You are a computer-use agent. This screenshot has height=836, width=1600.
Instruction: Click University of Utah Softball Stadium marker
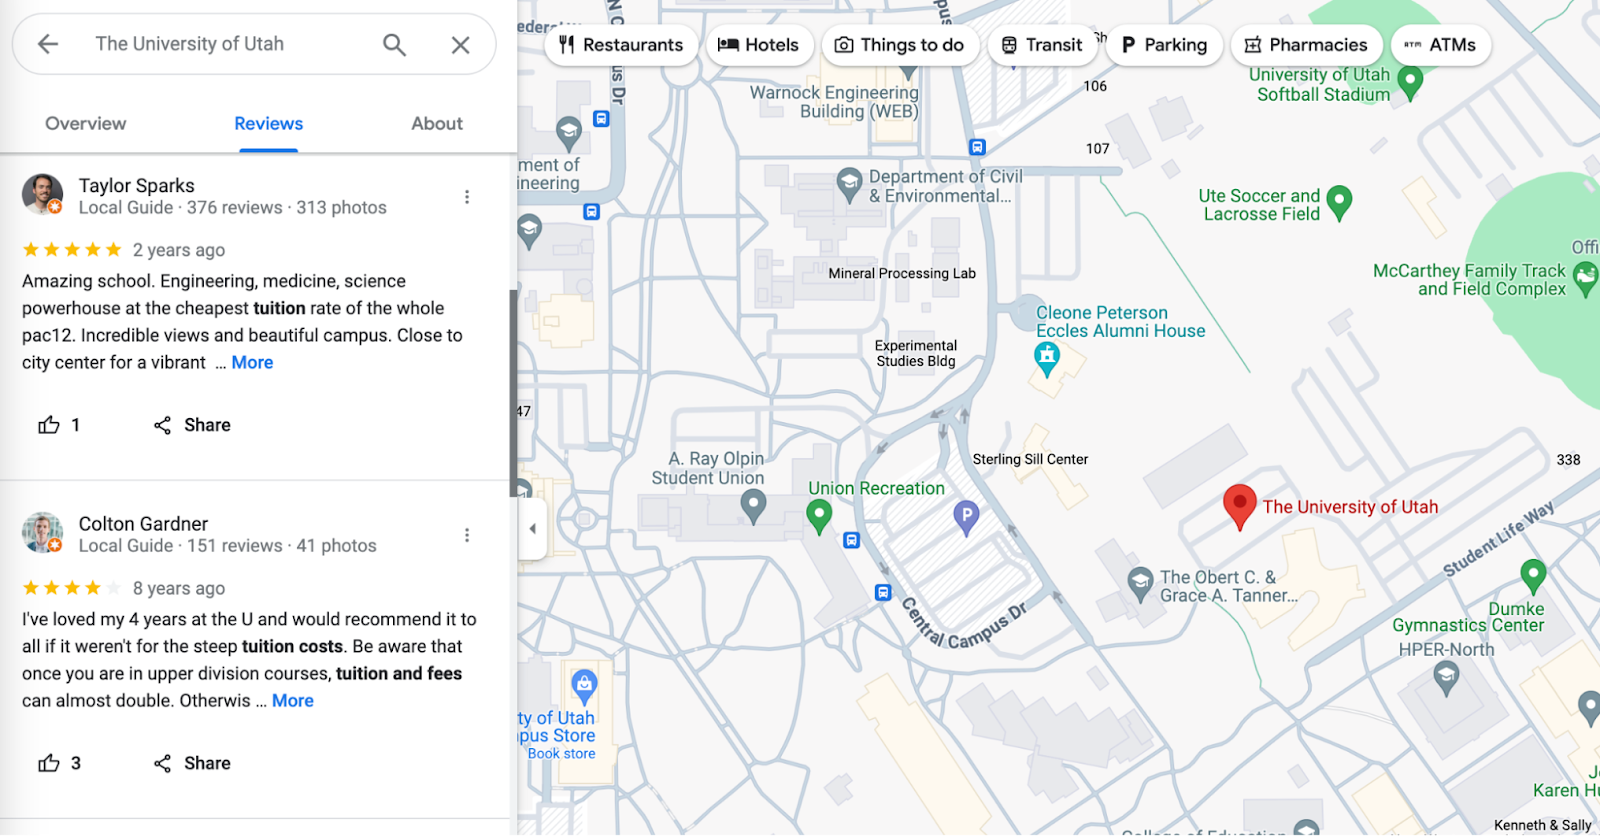coord(1410,83)
